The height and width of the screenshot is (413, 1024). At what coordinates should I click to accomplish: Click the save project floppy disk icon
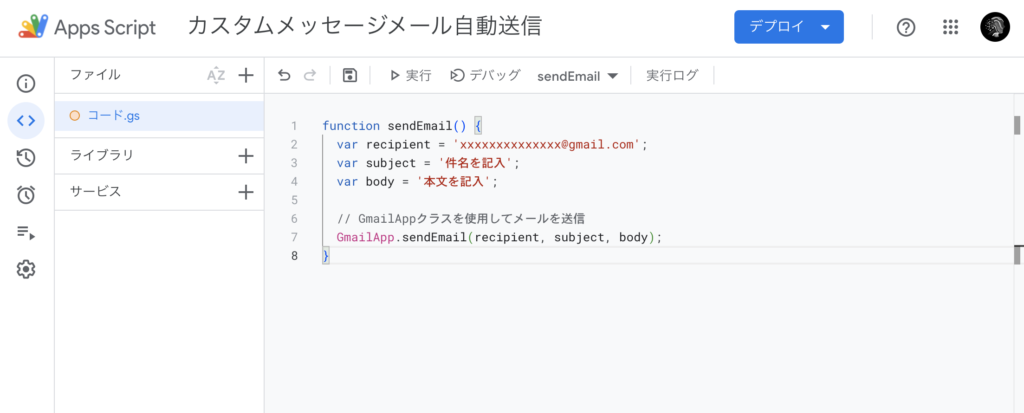click(349, 75)
